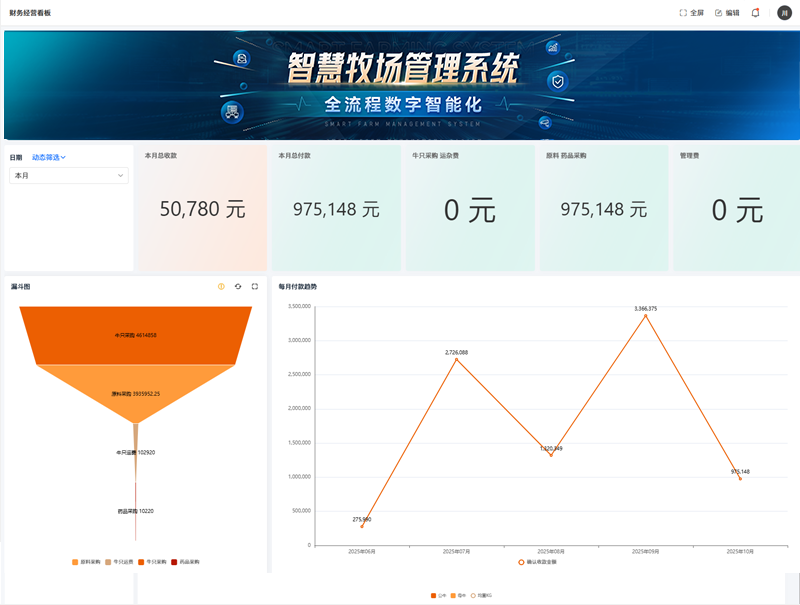800x605 pixels.
Task: Expand the 漏斗图 chart to fullscreen
Action: (255, 286)
